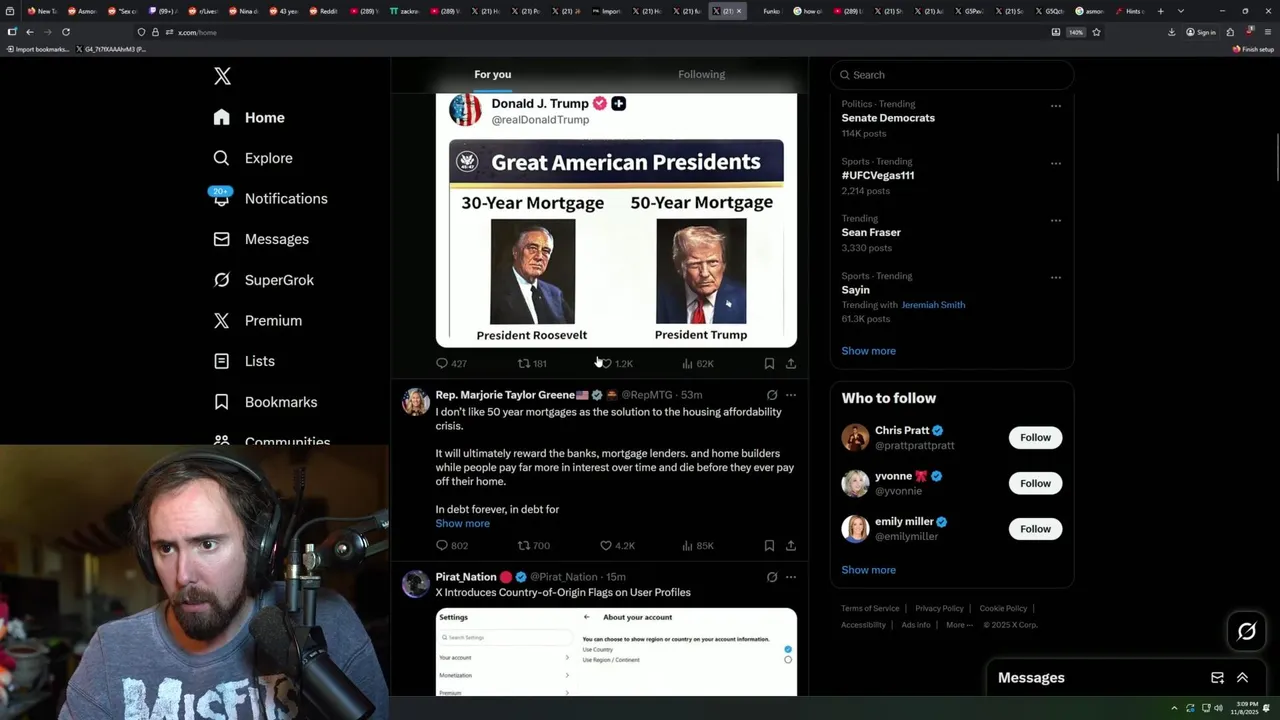Viewport: 1280px width, 720px height.
Task: Open more options for Sean Fraser trend
Action: point(1055,220)
